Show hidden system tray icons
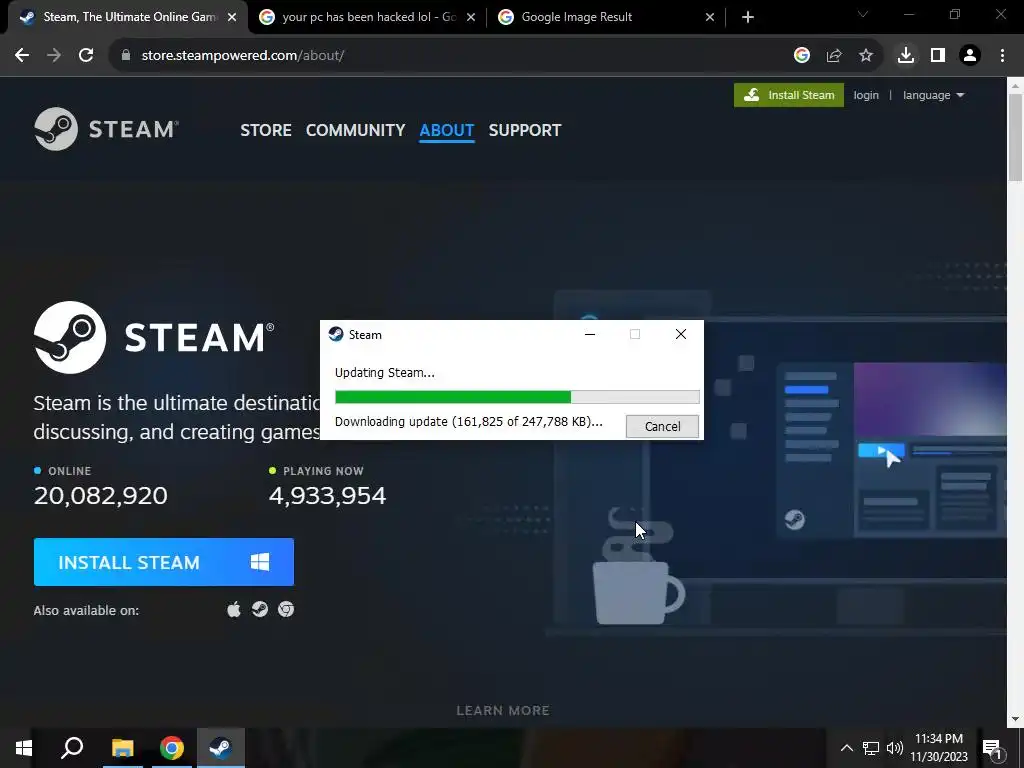 pos(846,748)
